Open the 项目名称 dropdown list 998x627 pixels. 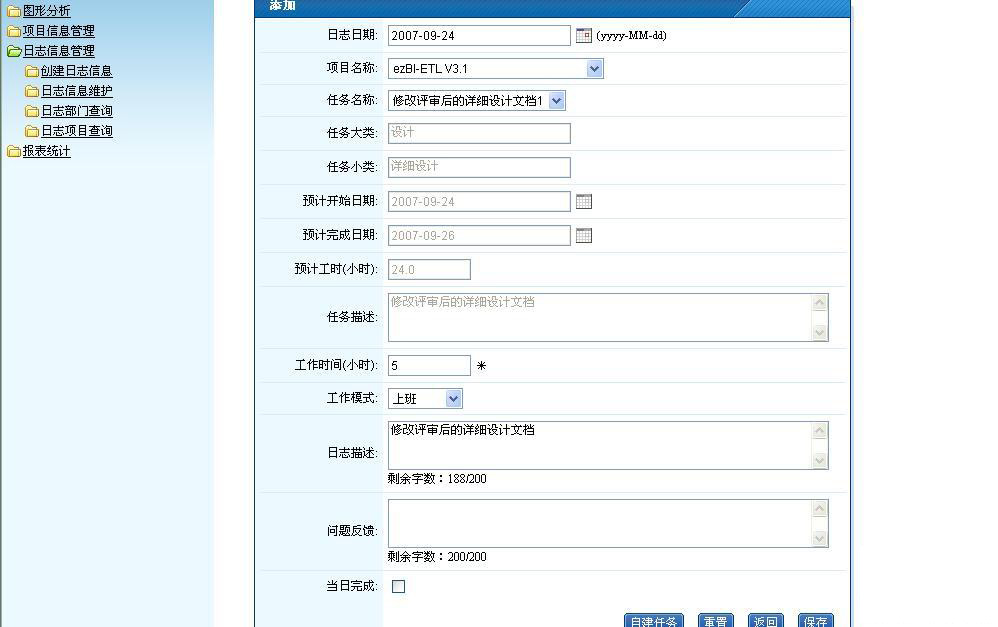[594, 68]
